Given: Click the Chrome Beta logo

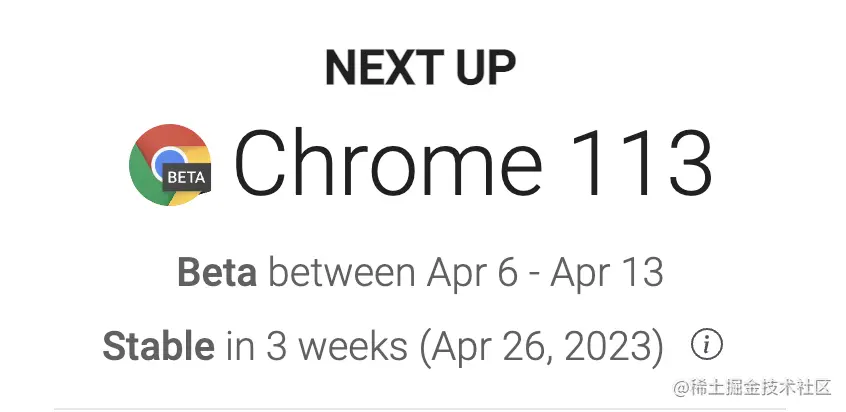Looking at the screenshot, I should pyautogui.click(x=170, y=165).
